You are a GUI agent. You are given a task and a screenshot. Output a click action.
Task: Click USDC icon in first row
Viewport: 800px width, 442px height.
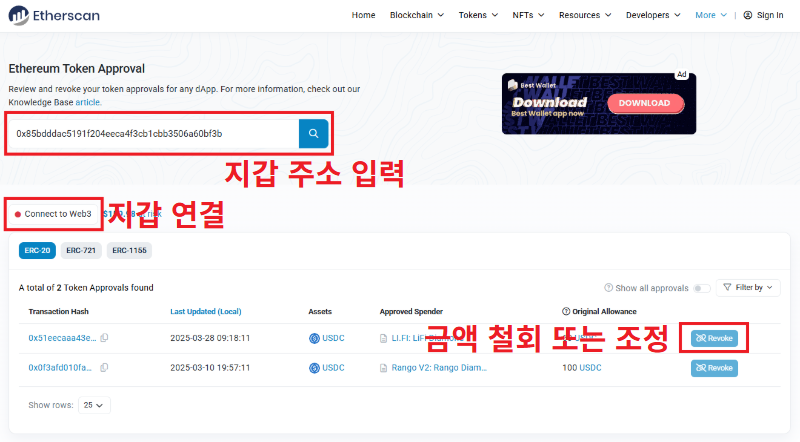(314, 338)
